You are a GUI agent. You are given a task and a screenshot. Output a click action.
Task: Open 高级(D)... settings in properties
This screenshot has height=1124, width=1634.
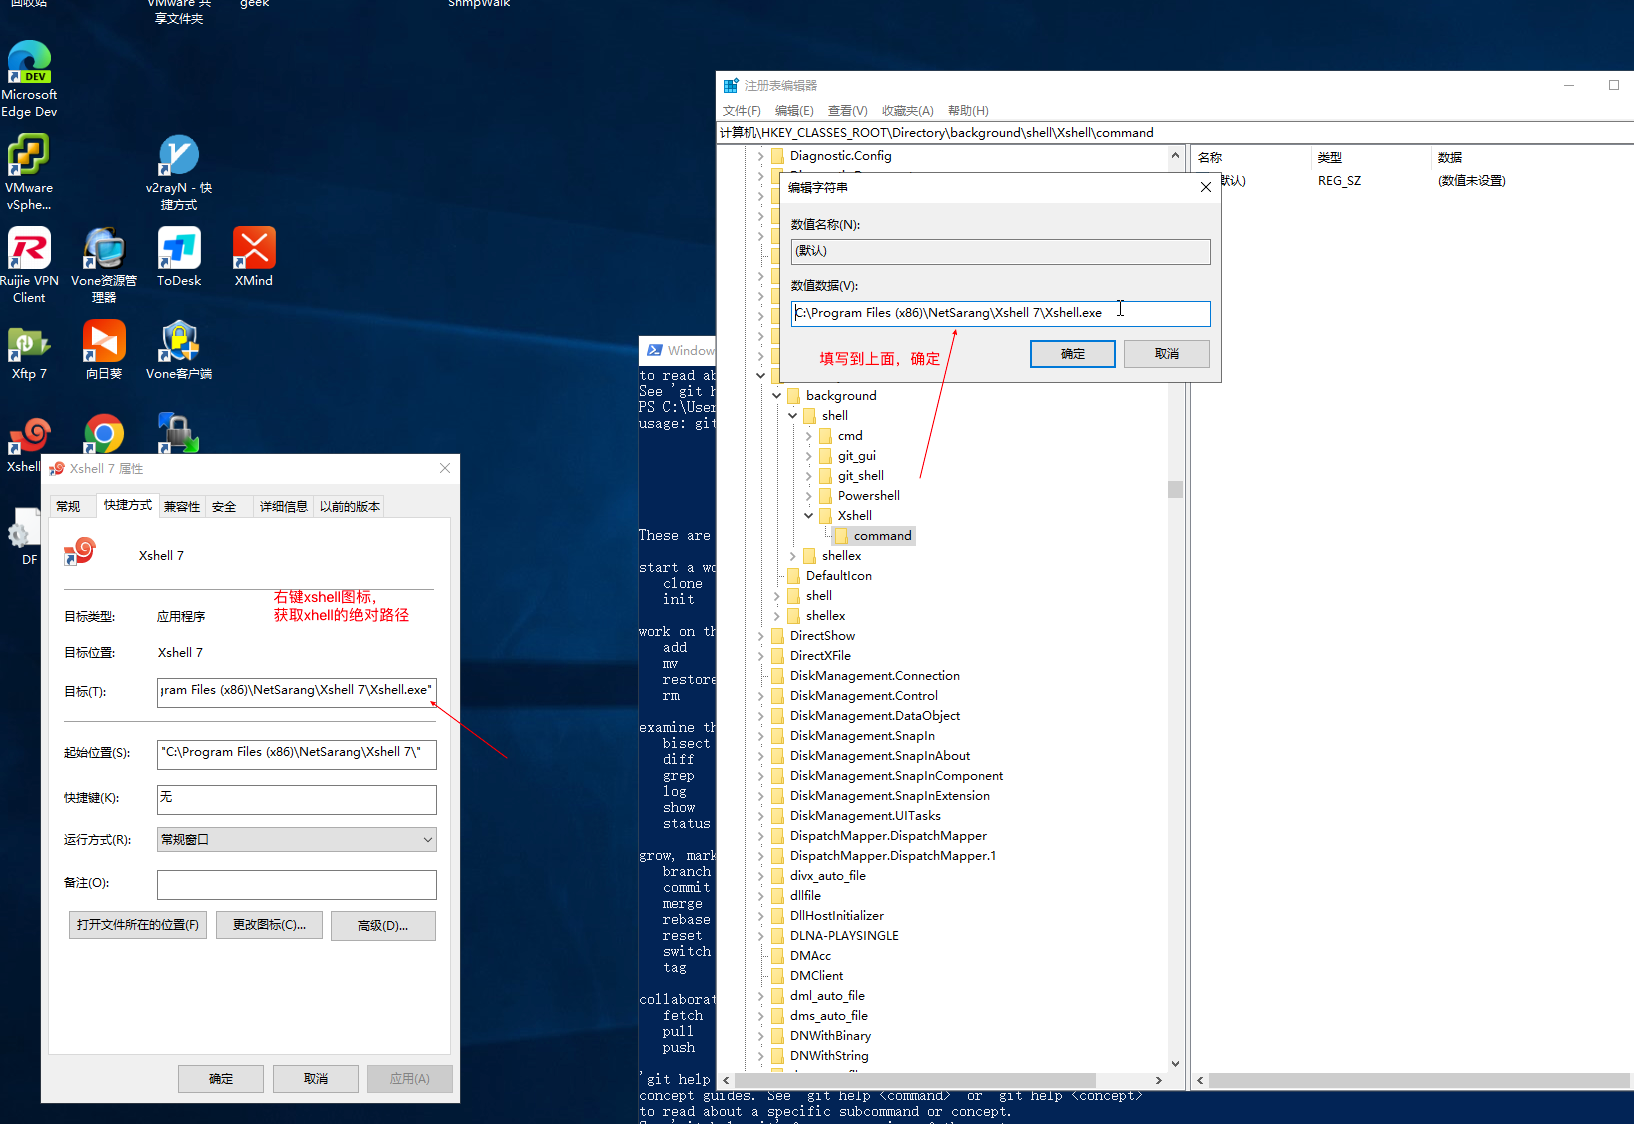[x=383, y=926]
